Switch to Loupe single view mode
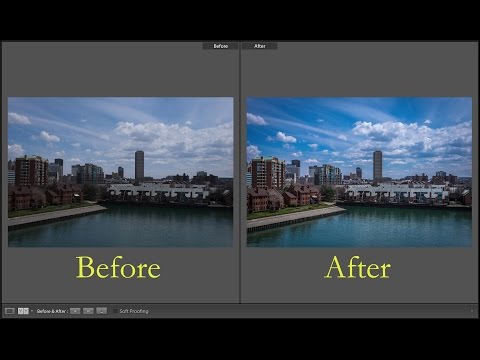 pyautogui.click(x=9, y=311)
